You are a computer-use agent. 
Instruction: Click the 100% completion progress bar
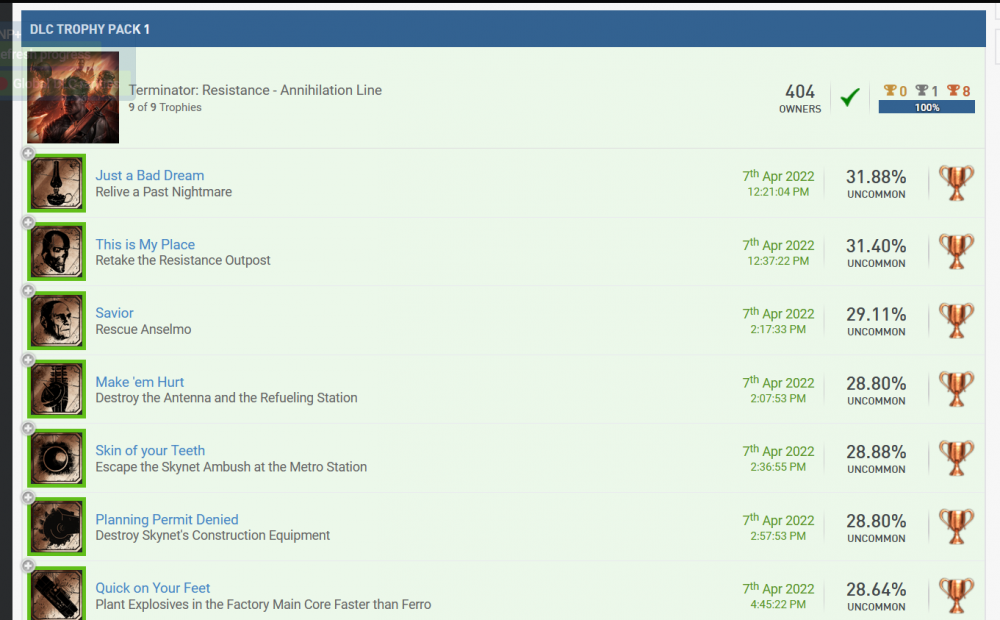click(926, 107)
